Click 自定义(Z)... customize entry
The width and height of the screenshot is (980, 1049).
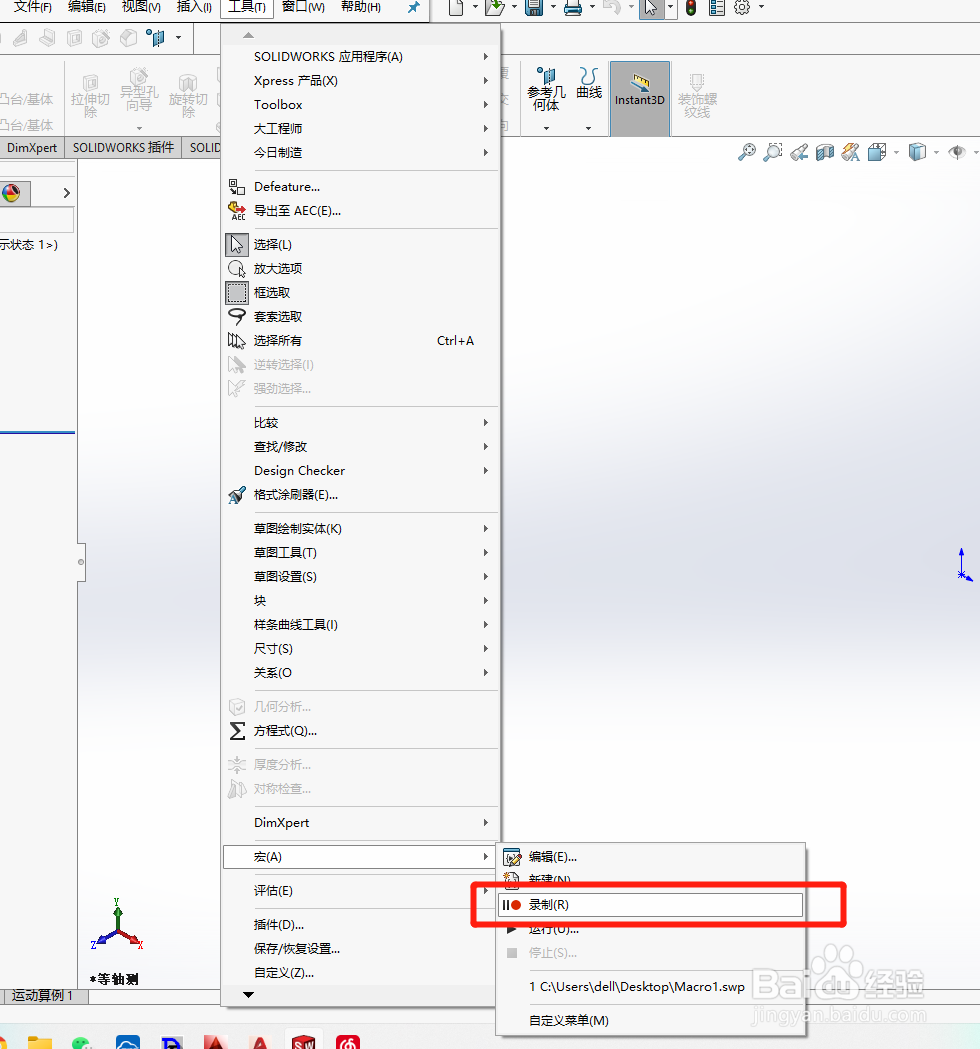pos(361,973)
